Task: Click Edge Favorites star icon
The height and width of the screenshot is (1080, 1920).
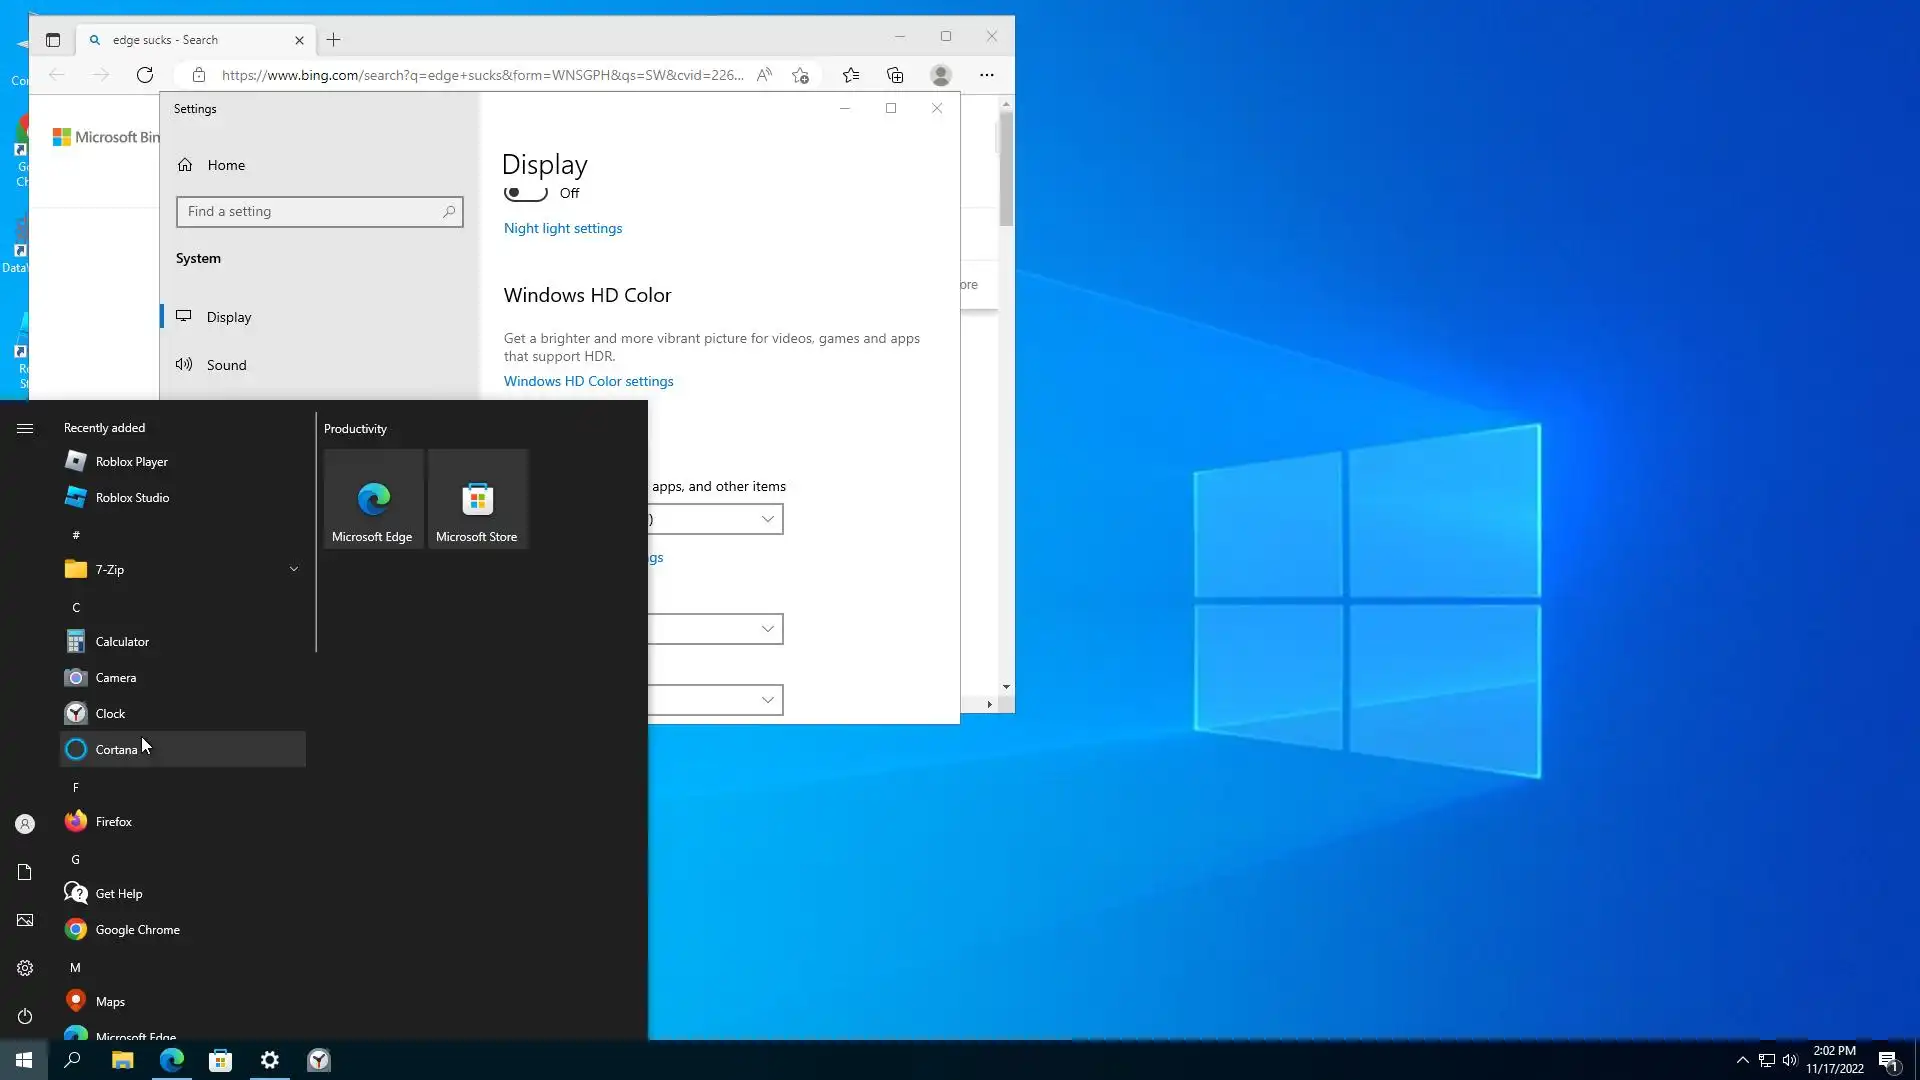Action: click(x=851, y=75)
